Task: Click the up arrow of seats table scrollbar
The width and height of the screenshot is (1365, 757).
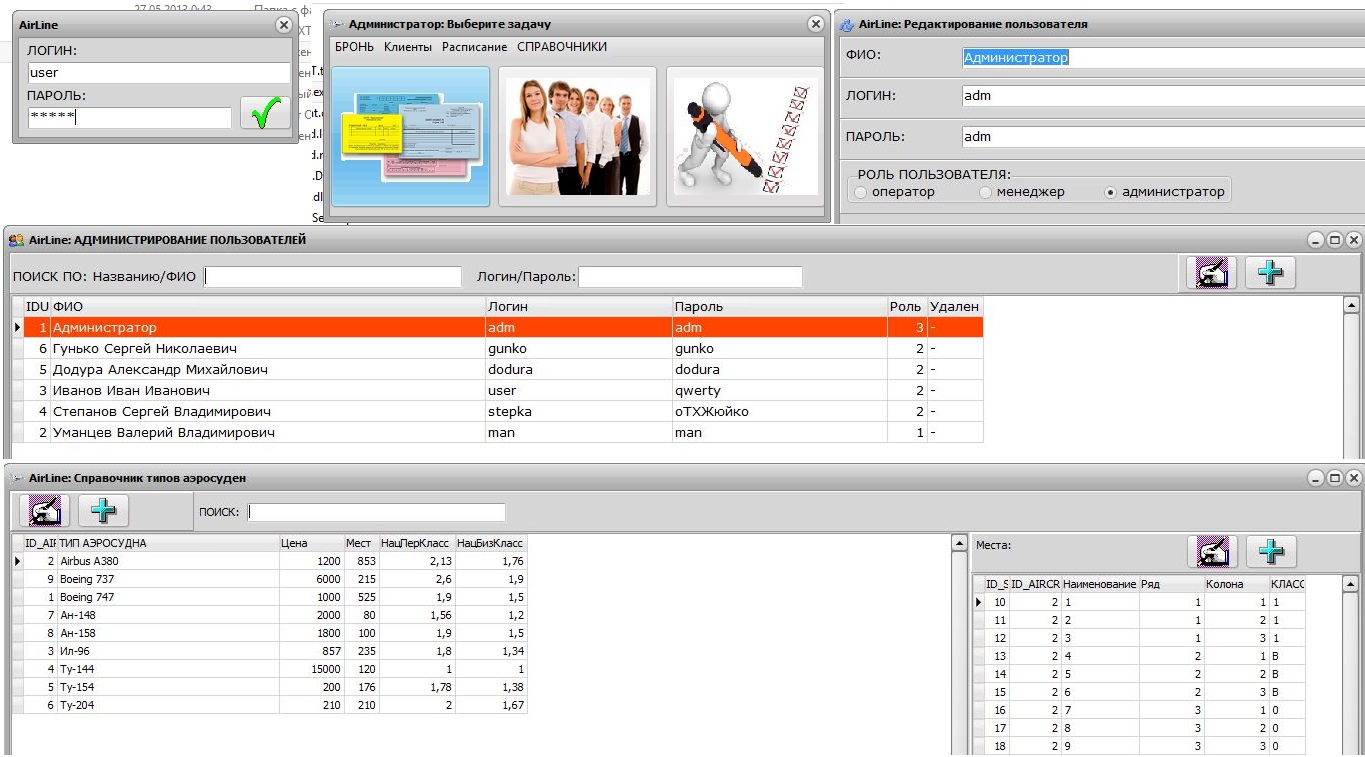Action: click(1351, 584)
